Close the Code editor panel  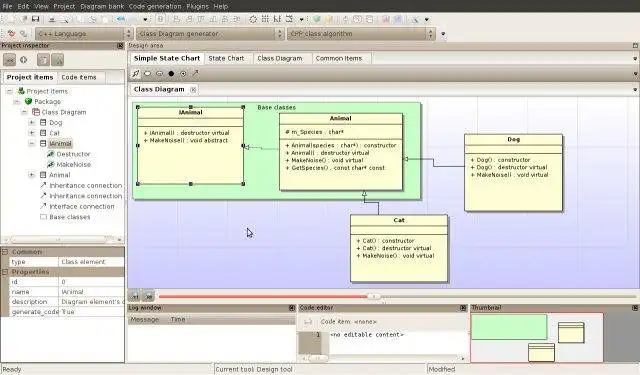click(463, 308)
